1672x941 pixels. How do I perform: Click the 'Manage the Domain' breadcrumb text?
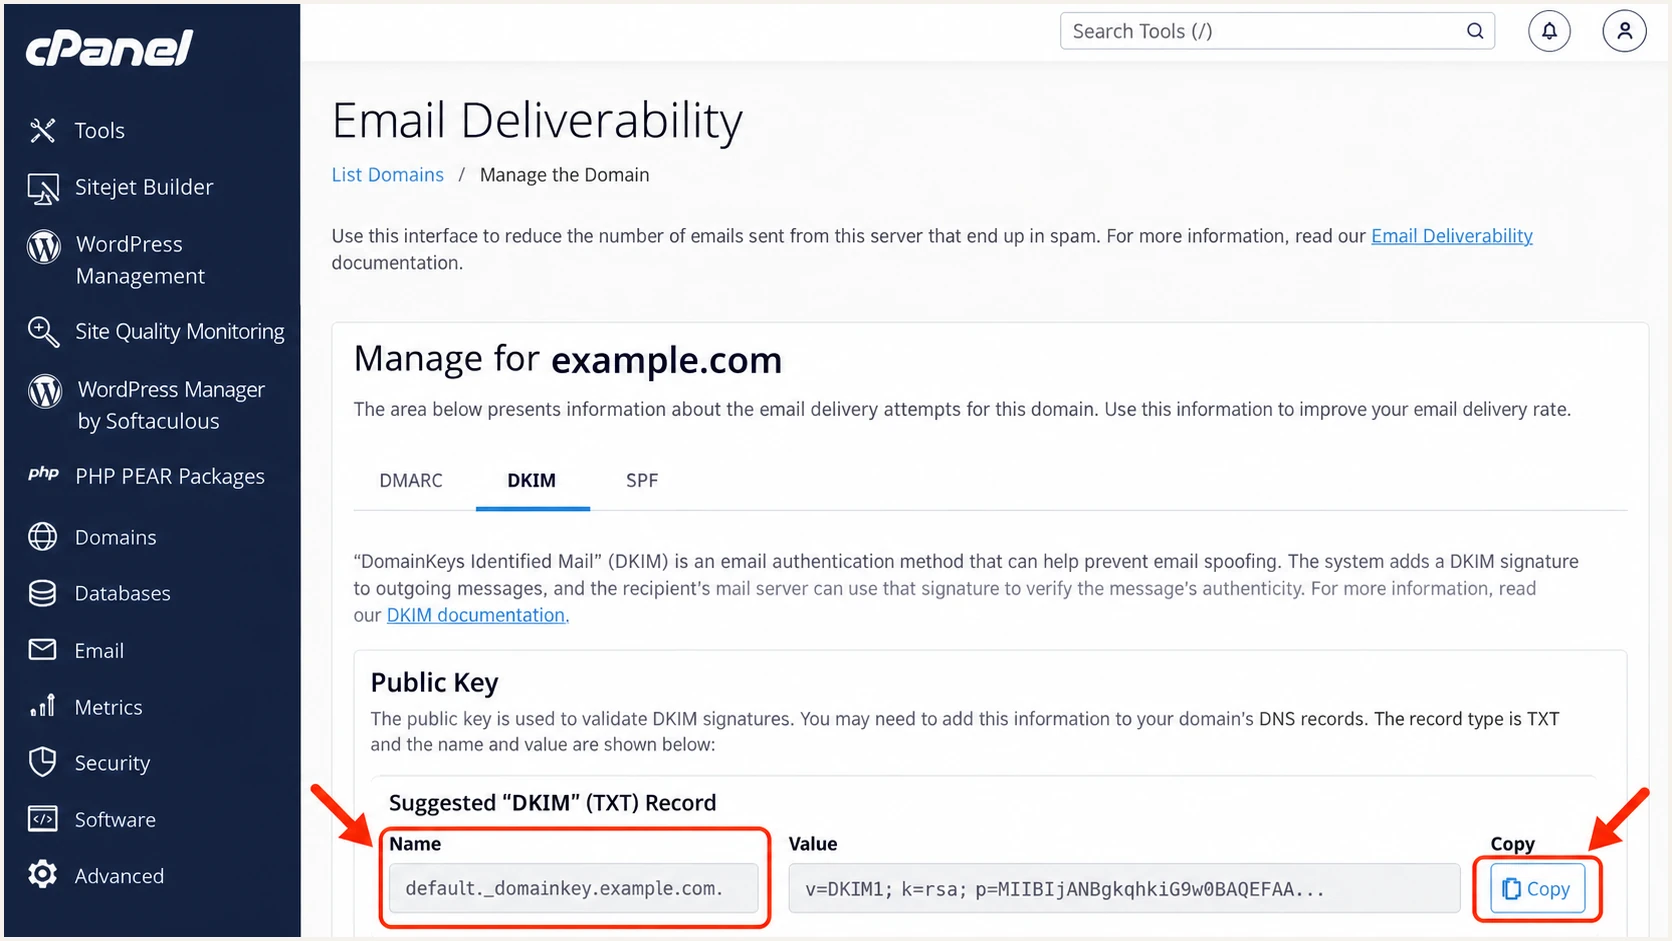(565, 175)
